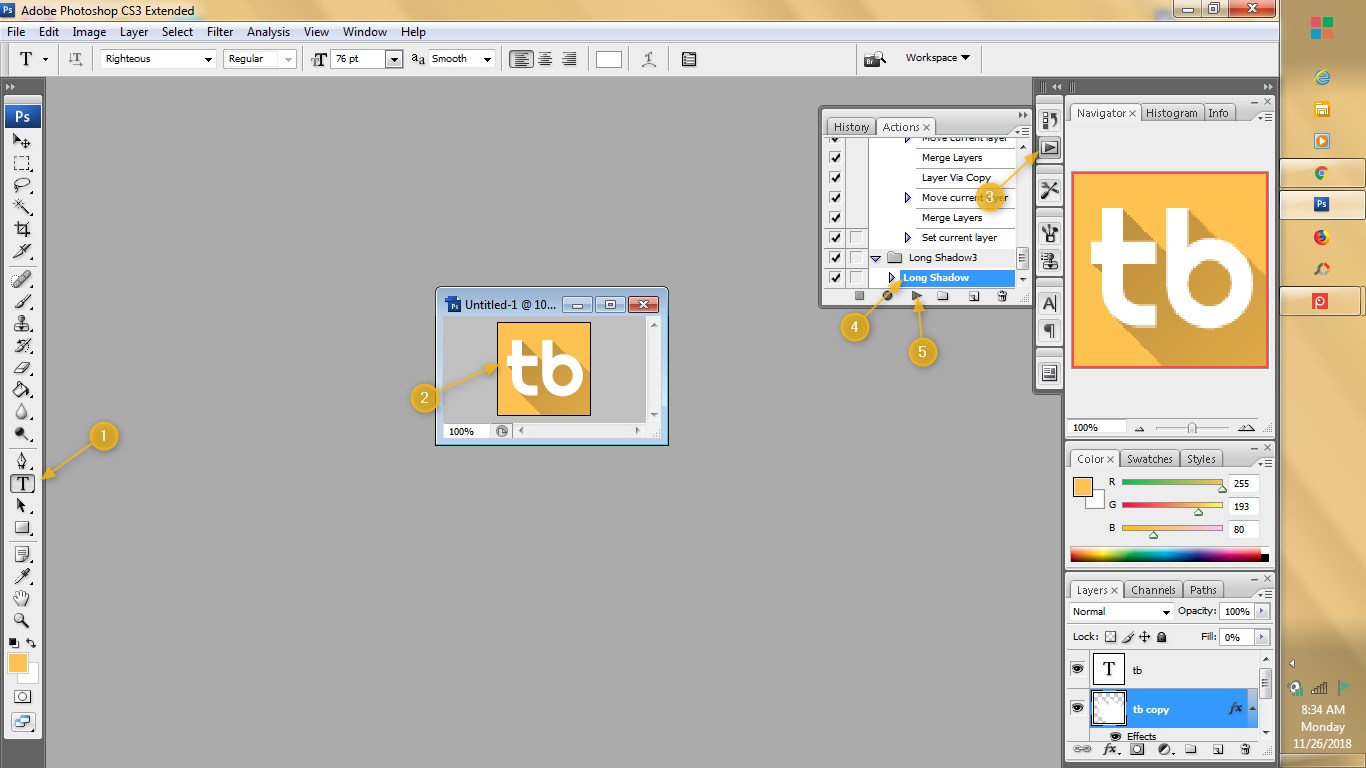Open the Workspace dropdown
1366x768 pixels.
coord(937,58)
